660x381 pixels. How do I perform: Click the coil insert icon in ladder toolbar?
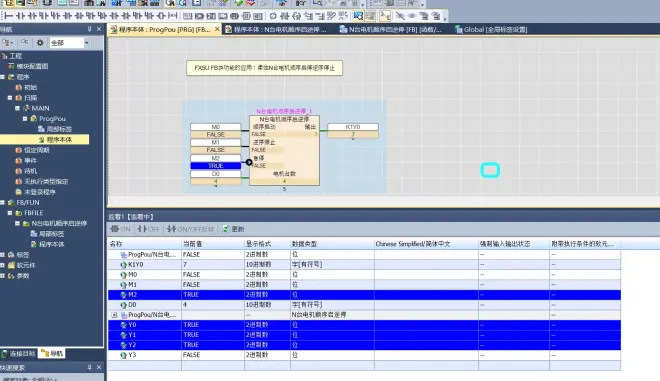point(161,16)
